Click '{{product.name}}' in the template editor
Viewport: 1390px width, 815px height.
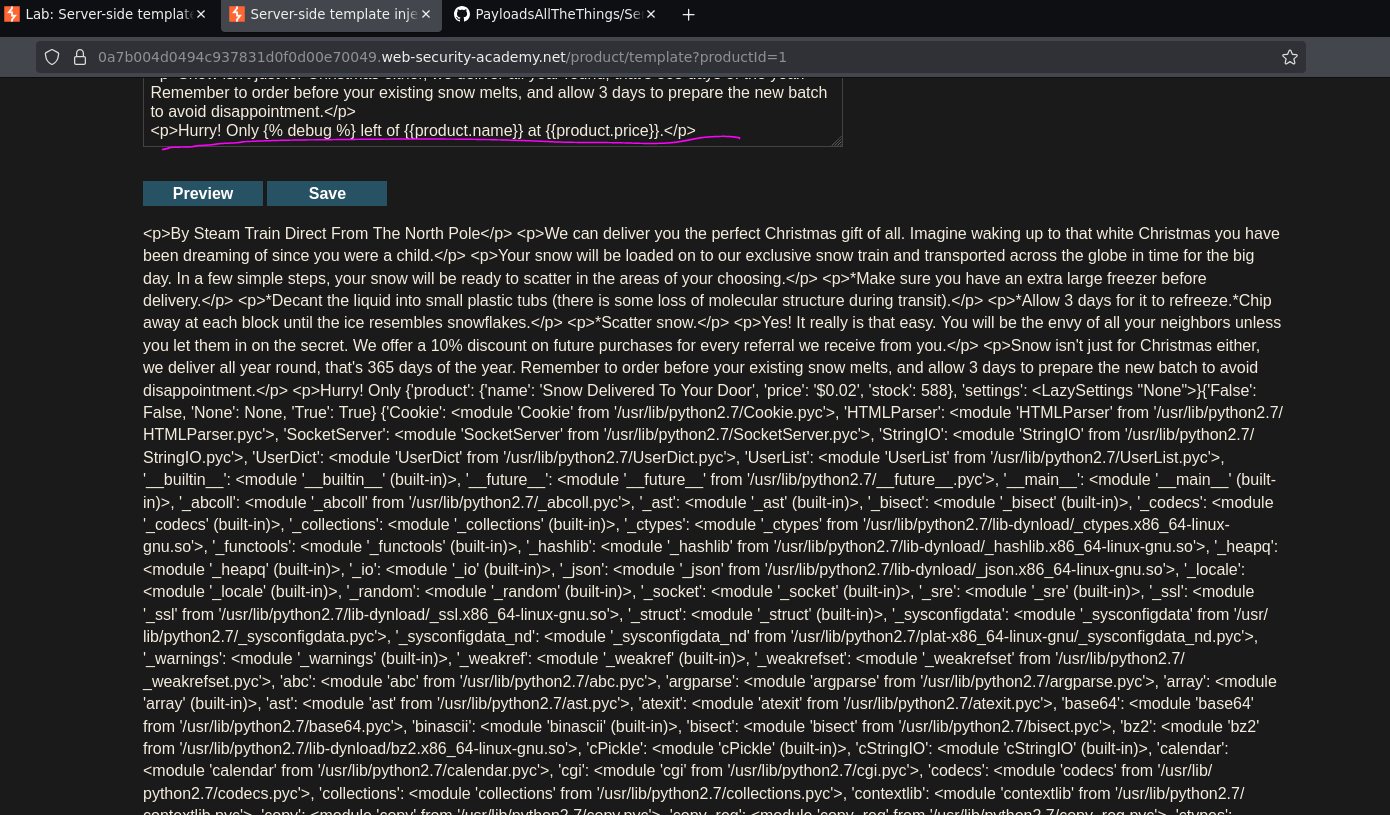[x=464, y=130]
